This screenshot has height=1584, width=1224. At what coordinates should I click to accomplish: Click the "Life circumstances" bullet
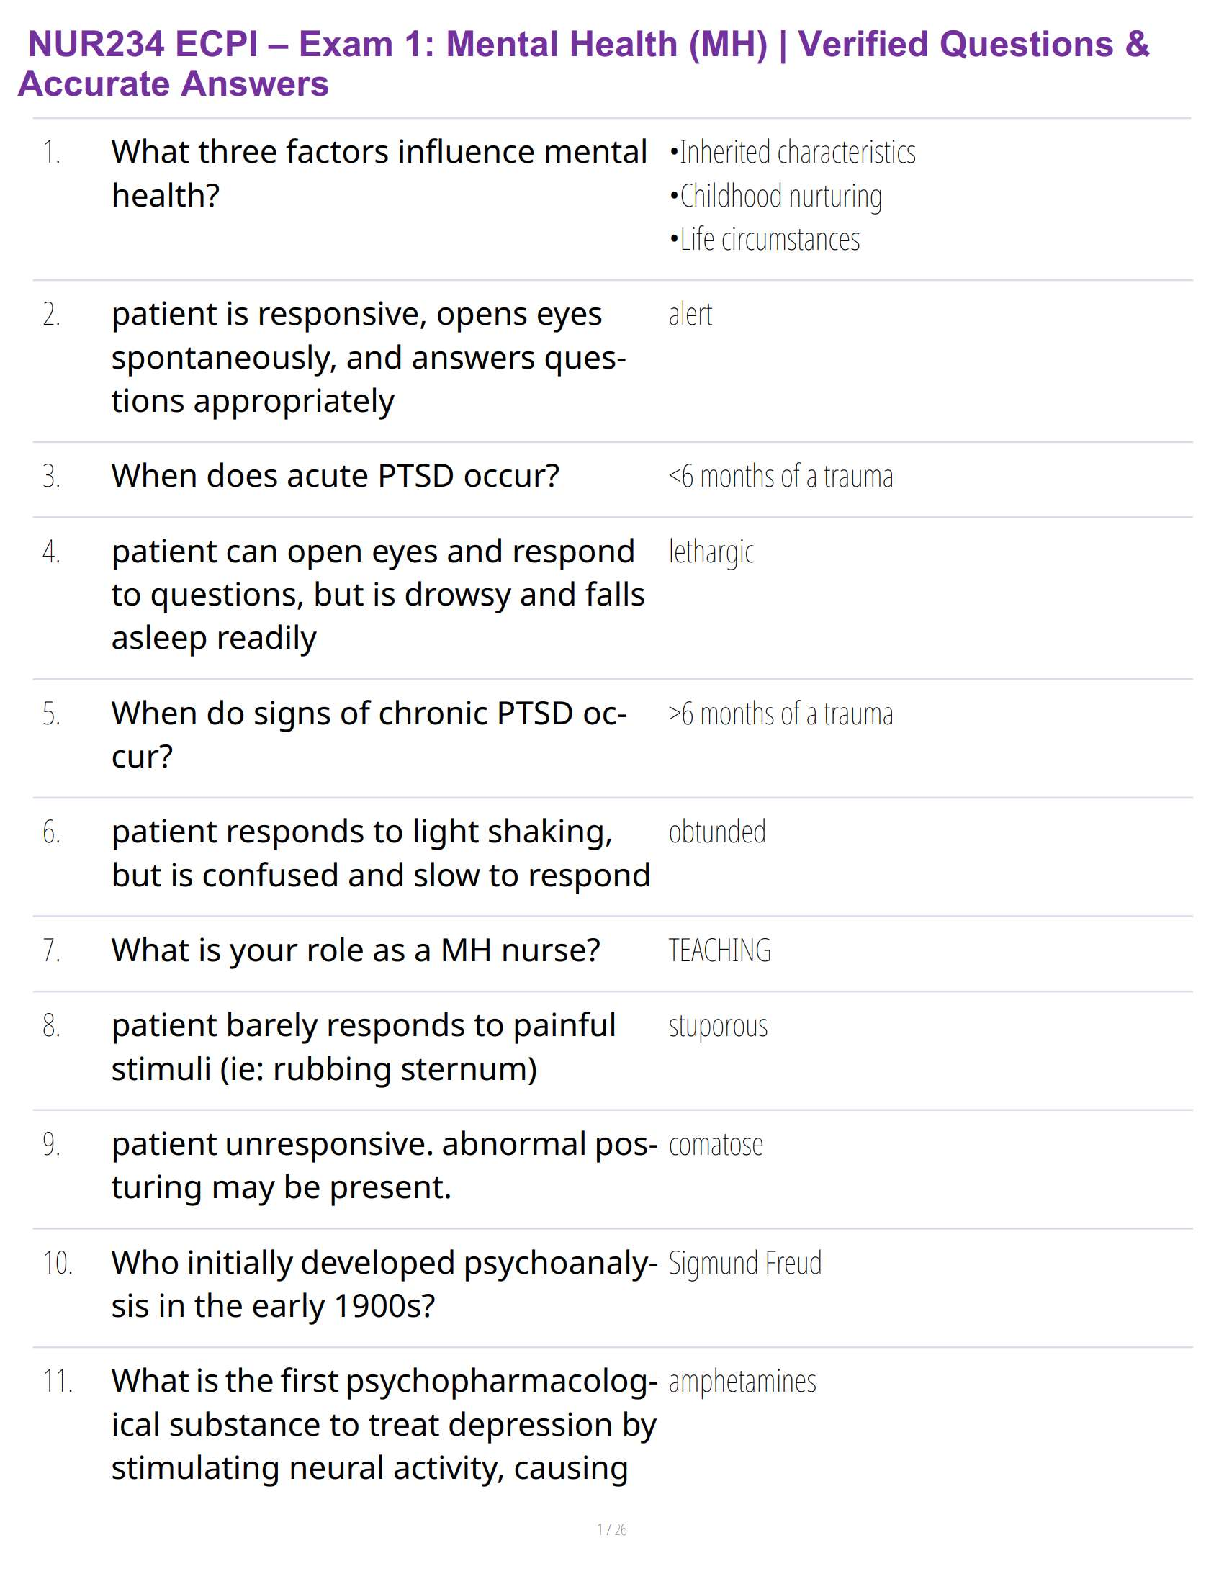pyautogui.click(x=765, y=240)
